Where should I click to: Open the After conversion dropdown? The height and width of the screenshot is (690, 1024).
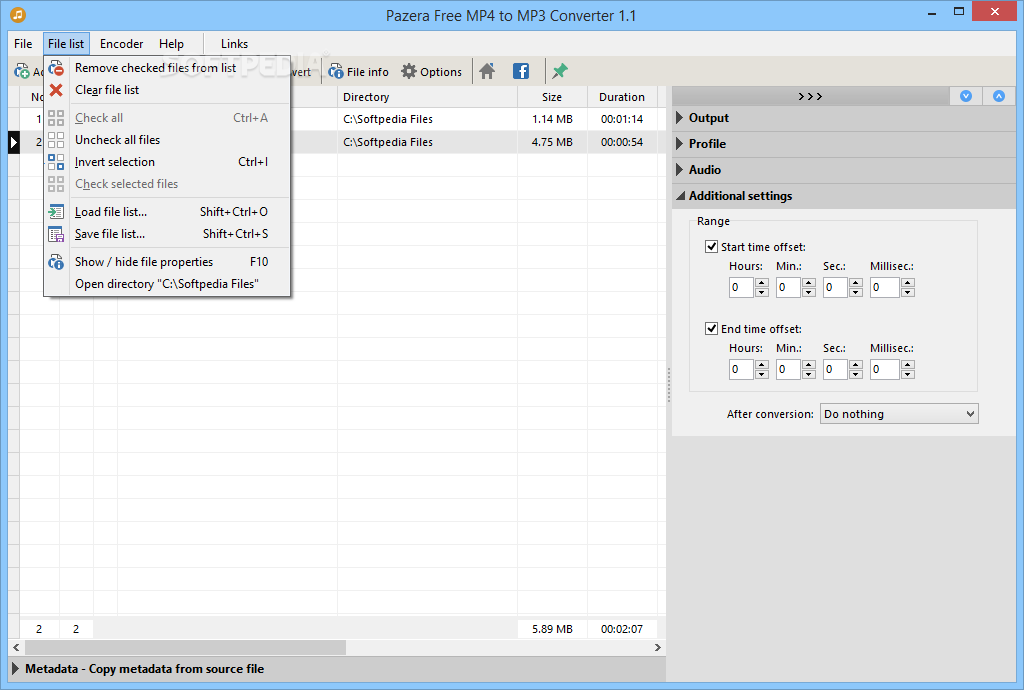(x=899, y=414)
